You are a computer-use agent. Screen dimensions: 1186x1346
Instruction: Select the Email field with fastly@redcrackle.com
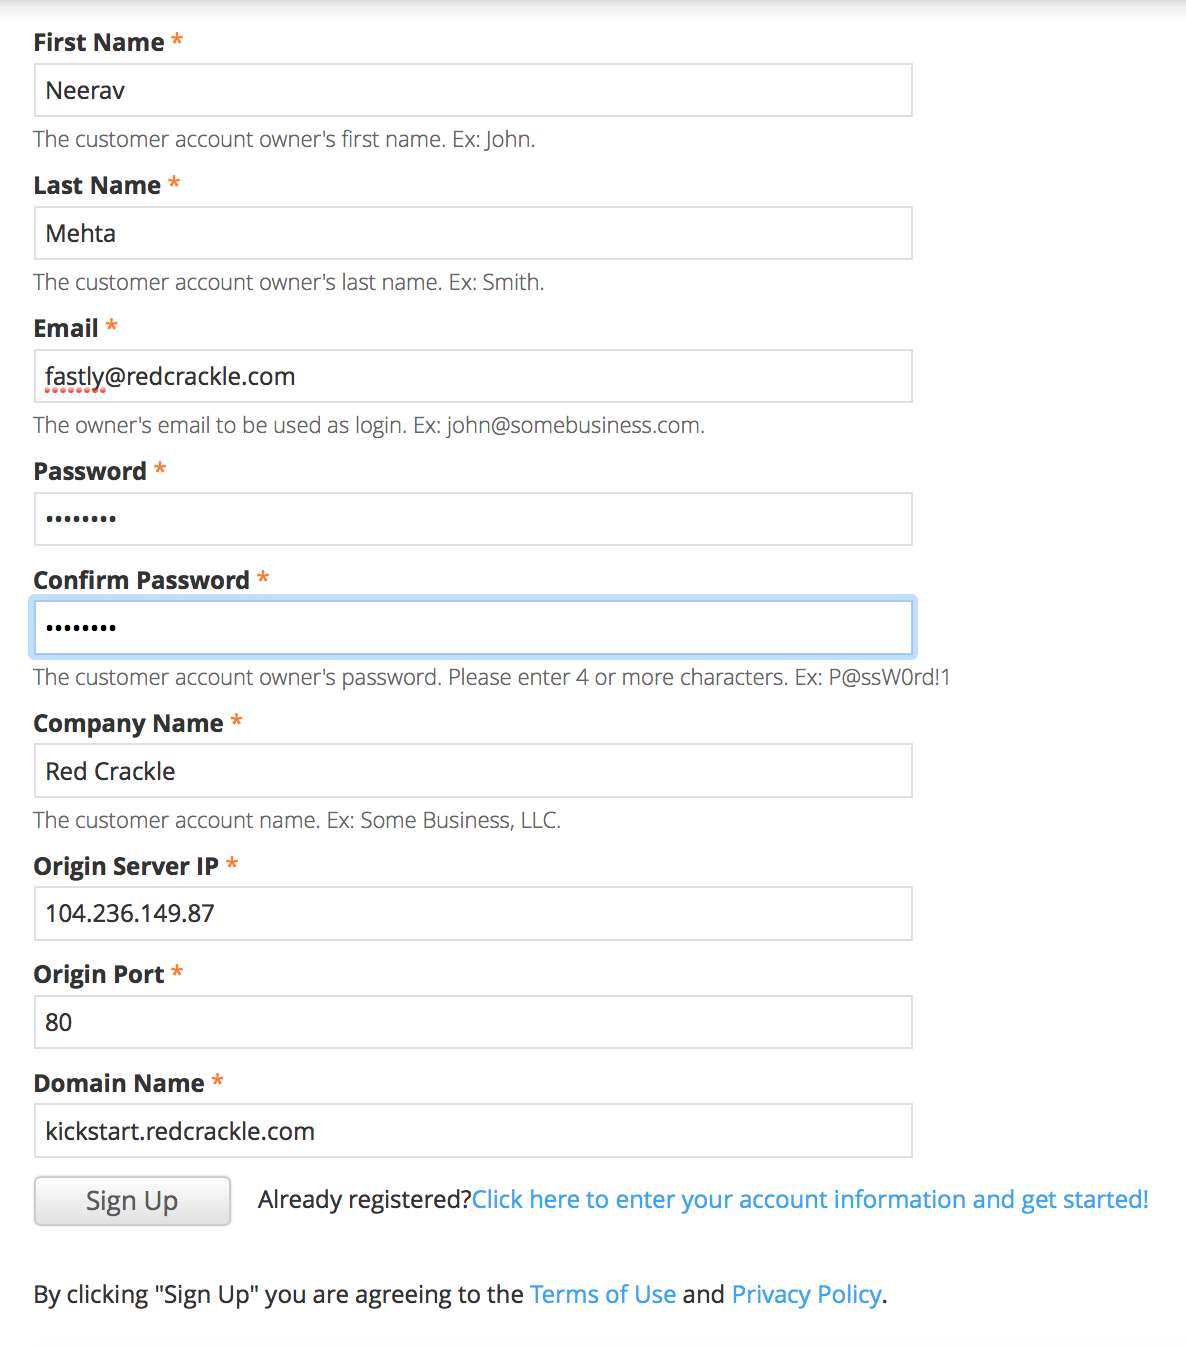473,376
